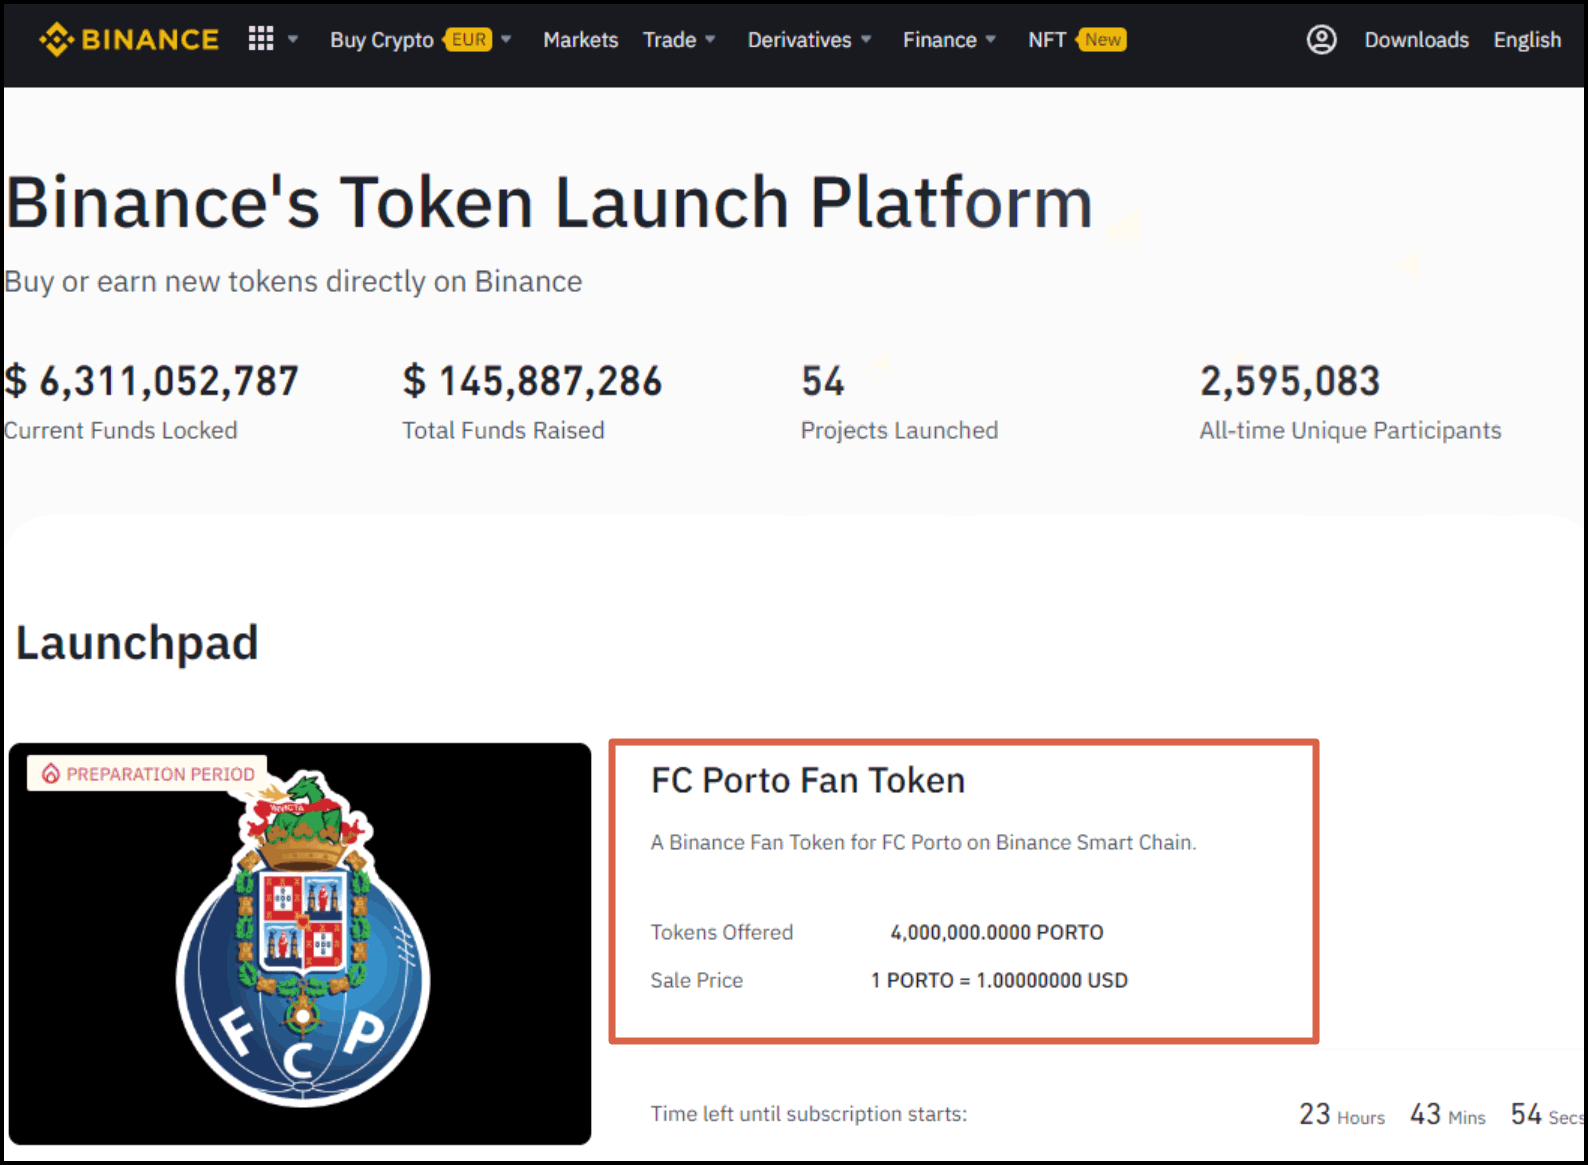
Task: Click the Launchpad section heading
Action: click(137, 643)
